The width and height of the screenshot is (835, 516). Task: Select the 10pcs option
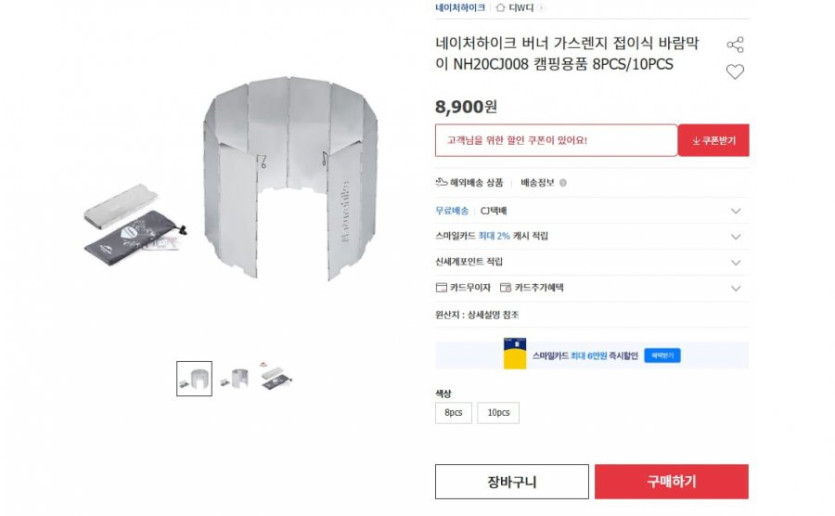pyautogui.click(x=498, y=412)
